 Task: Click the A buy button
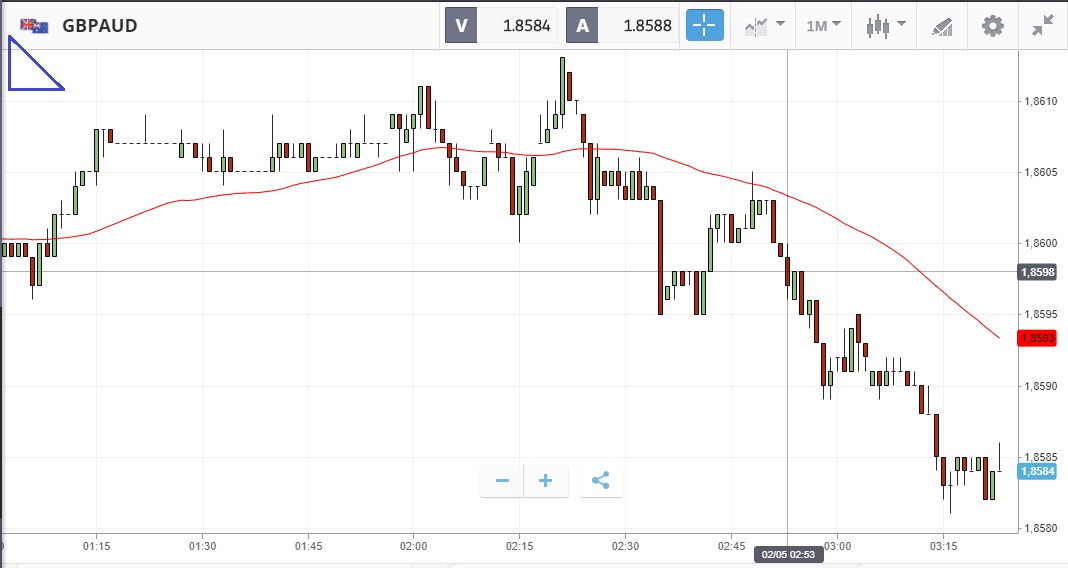(x=582, y=26)
